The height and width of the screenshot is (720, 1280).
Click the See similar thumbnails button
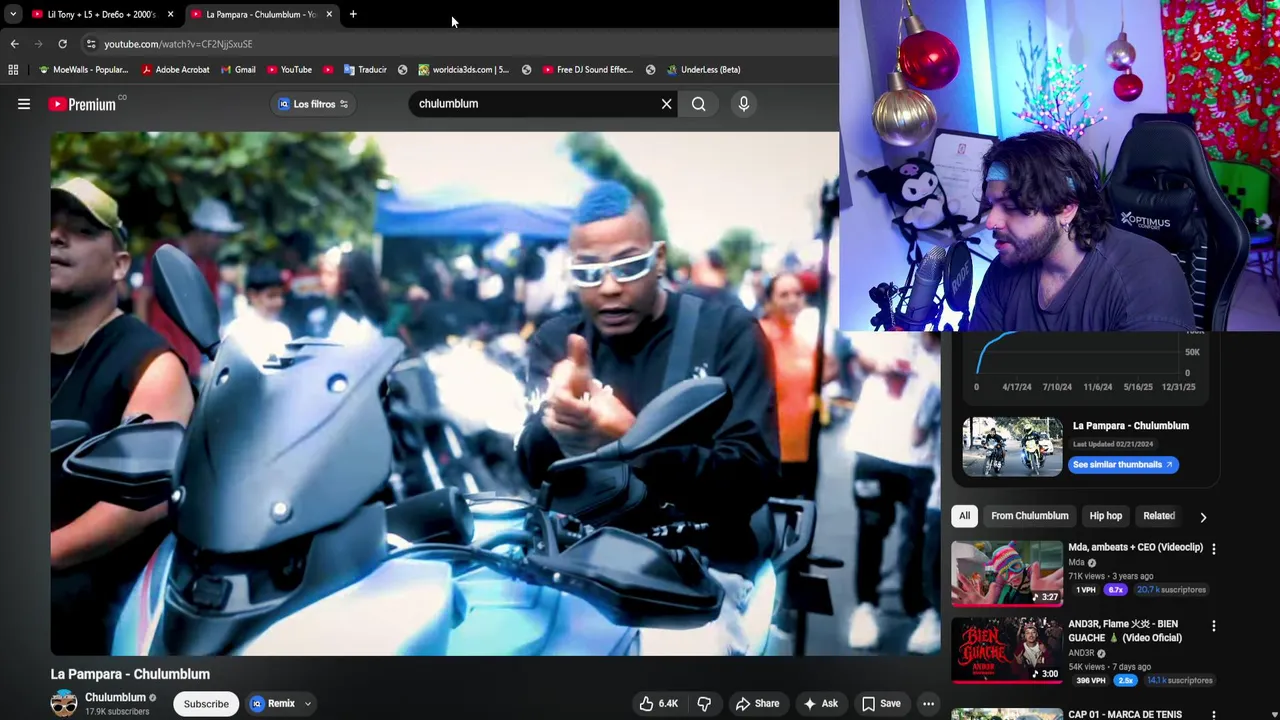point(1124,465)
